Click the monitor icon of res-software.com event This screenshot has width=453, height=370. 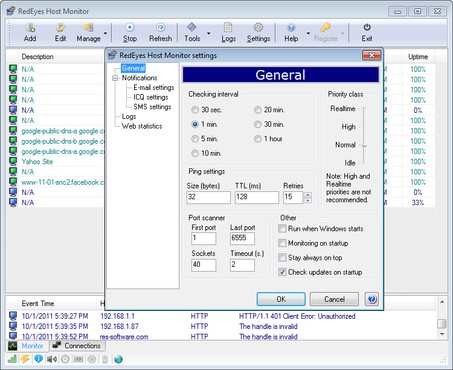[x=13, y=336]
